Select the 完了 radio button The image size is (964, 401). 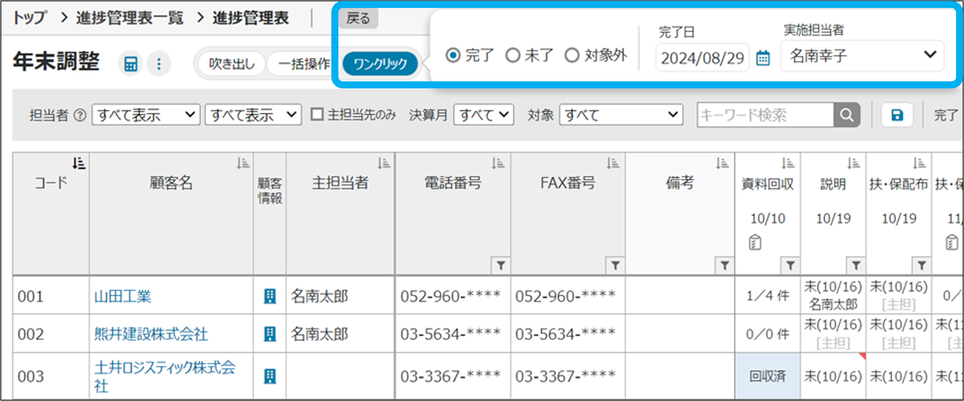(453, 56)
